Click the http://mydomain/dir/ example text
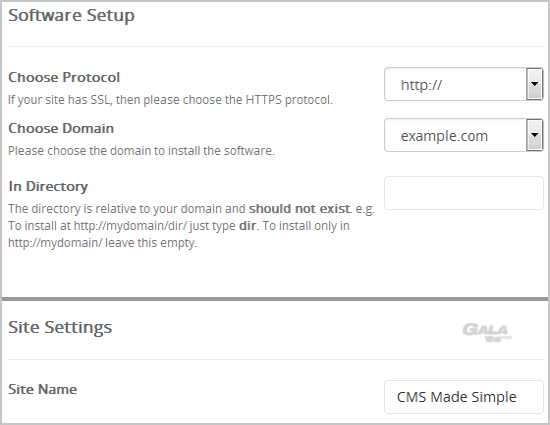Viewport: 550px width, 425px height. click(130, 226)
